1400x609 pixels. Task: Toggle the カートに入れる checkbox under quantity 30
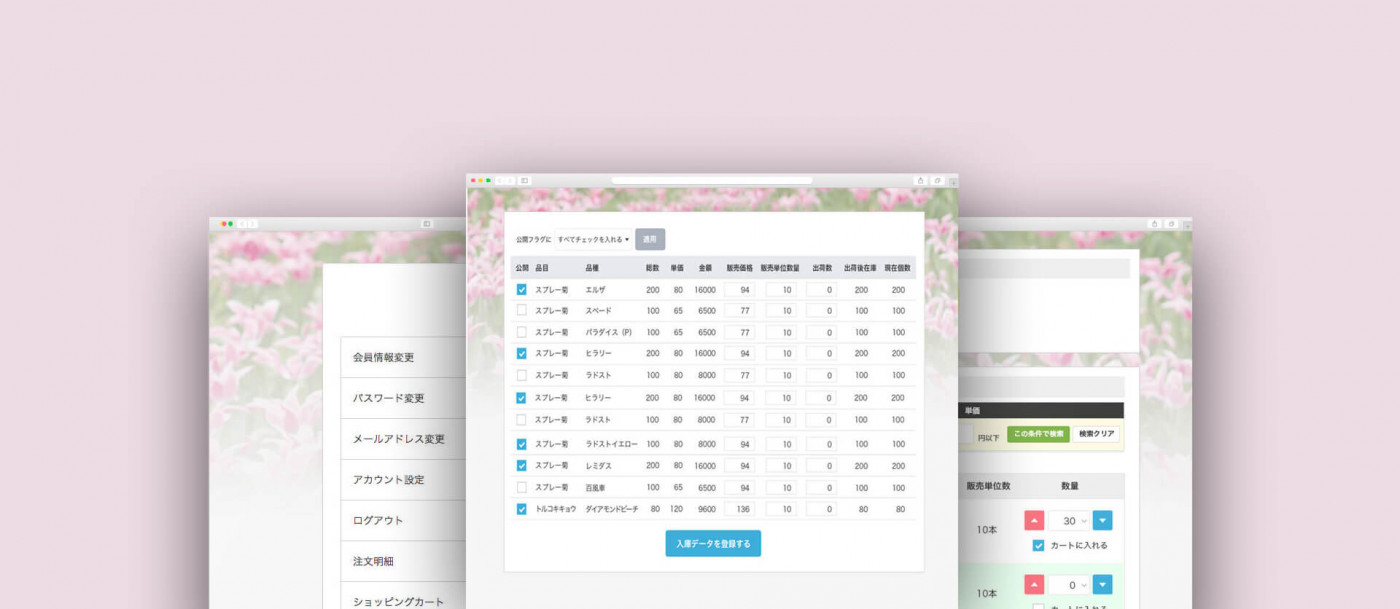1038,545
